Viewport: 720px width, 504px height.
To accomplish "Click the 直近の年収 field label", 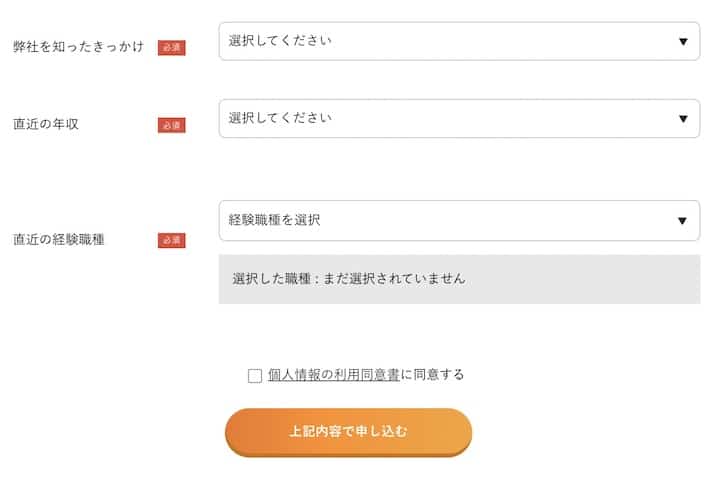I will (x=46, y=124).
